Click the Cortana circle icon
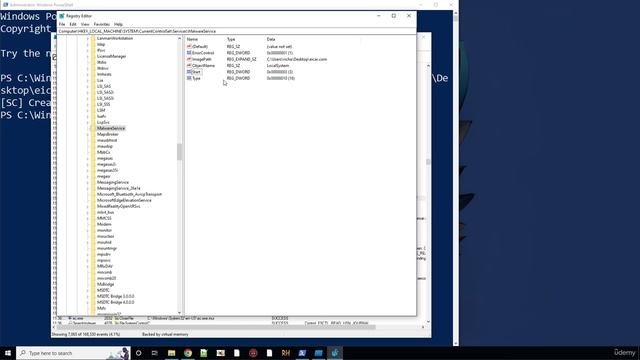Screen dimensions: 640x360 point(138,353)
